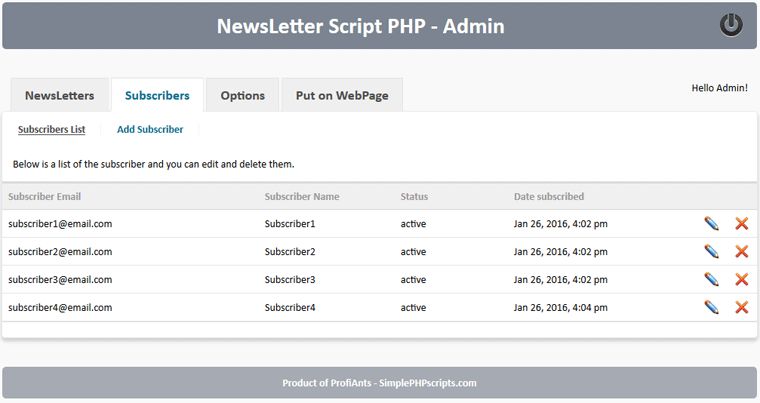Click the Subscriber Name column header
The image size is (760, 403).
pyautogui.click(x=302, y=196)
